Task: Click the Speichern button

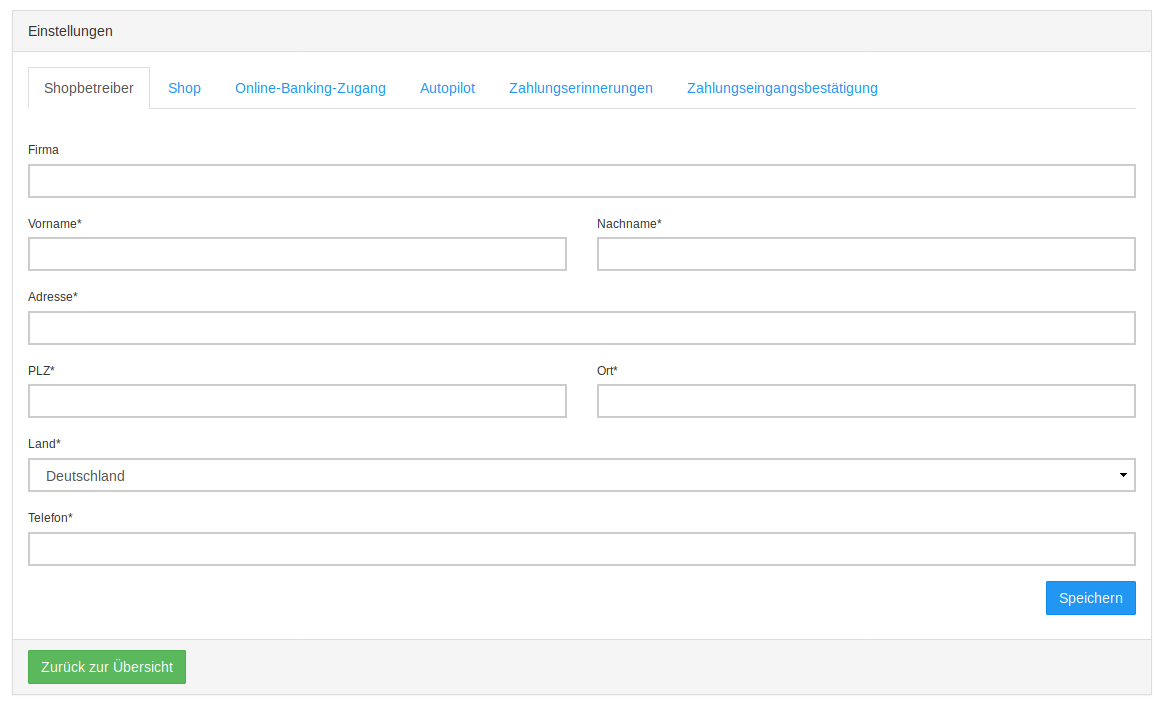Action: [1090, 598]
